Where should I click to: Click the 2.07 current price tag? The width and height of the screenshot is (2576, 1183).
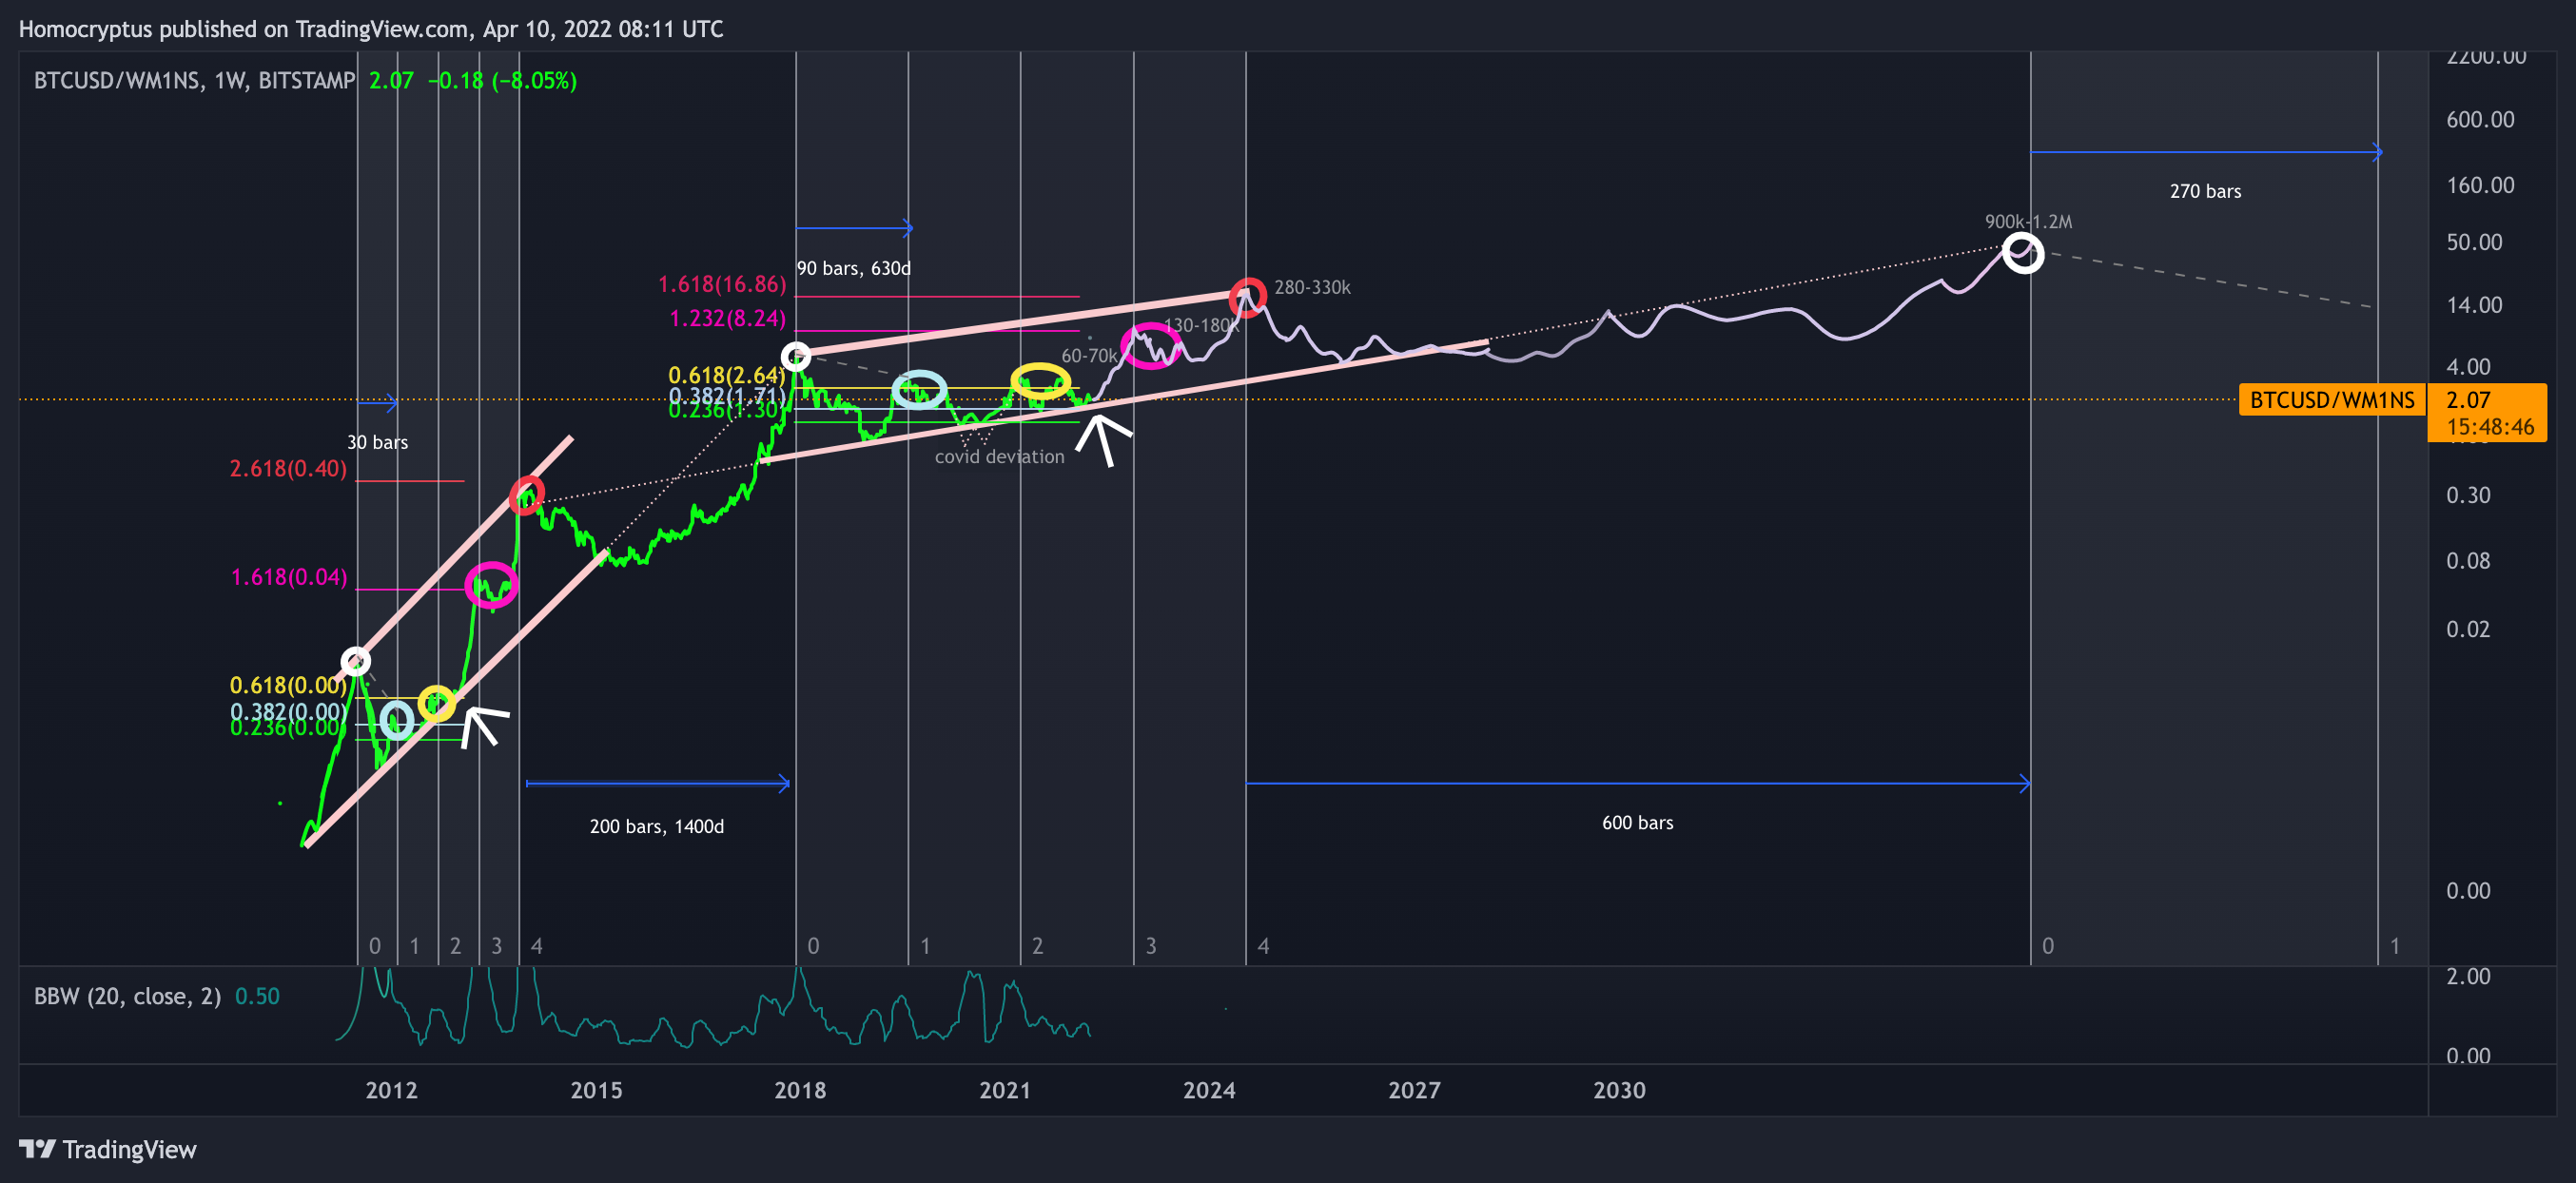[x=2468, y=400]
